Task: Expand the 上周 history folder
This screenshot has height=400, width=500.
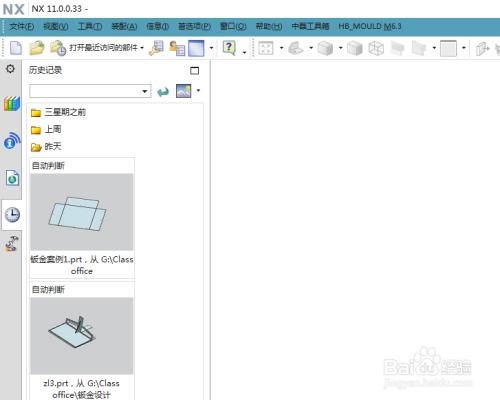Action: tap(46, 129)
